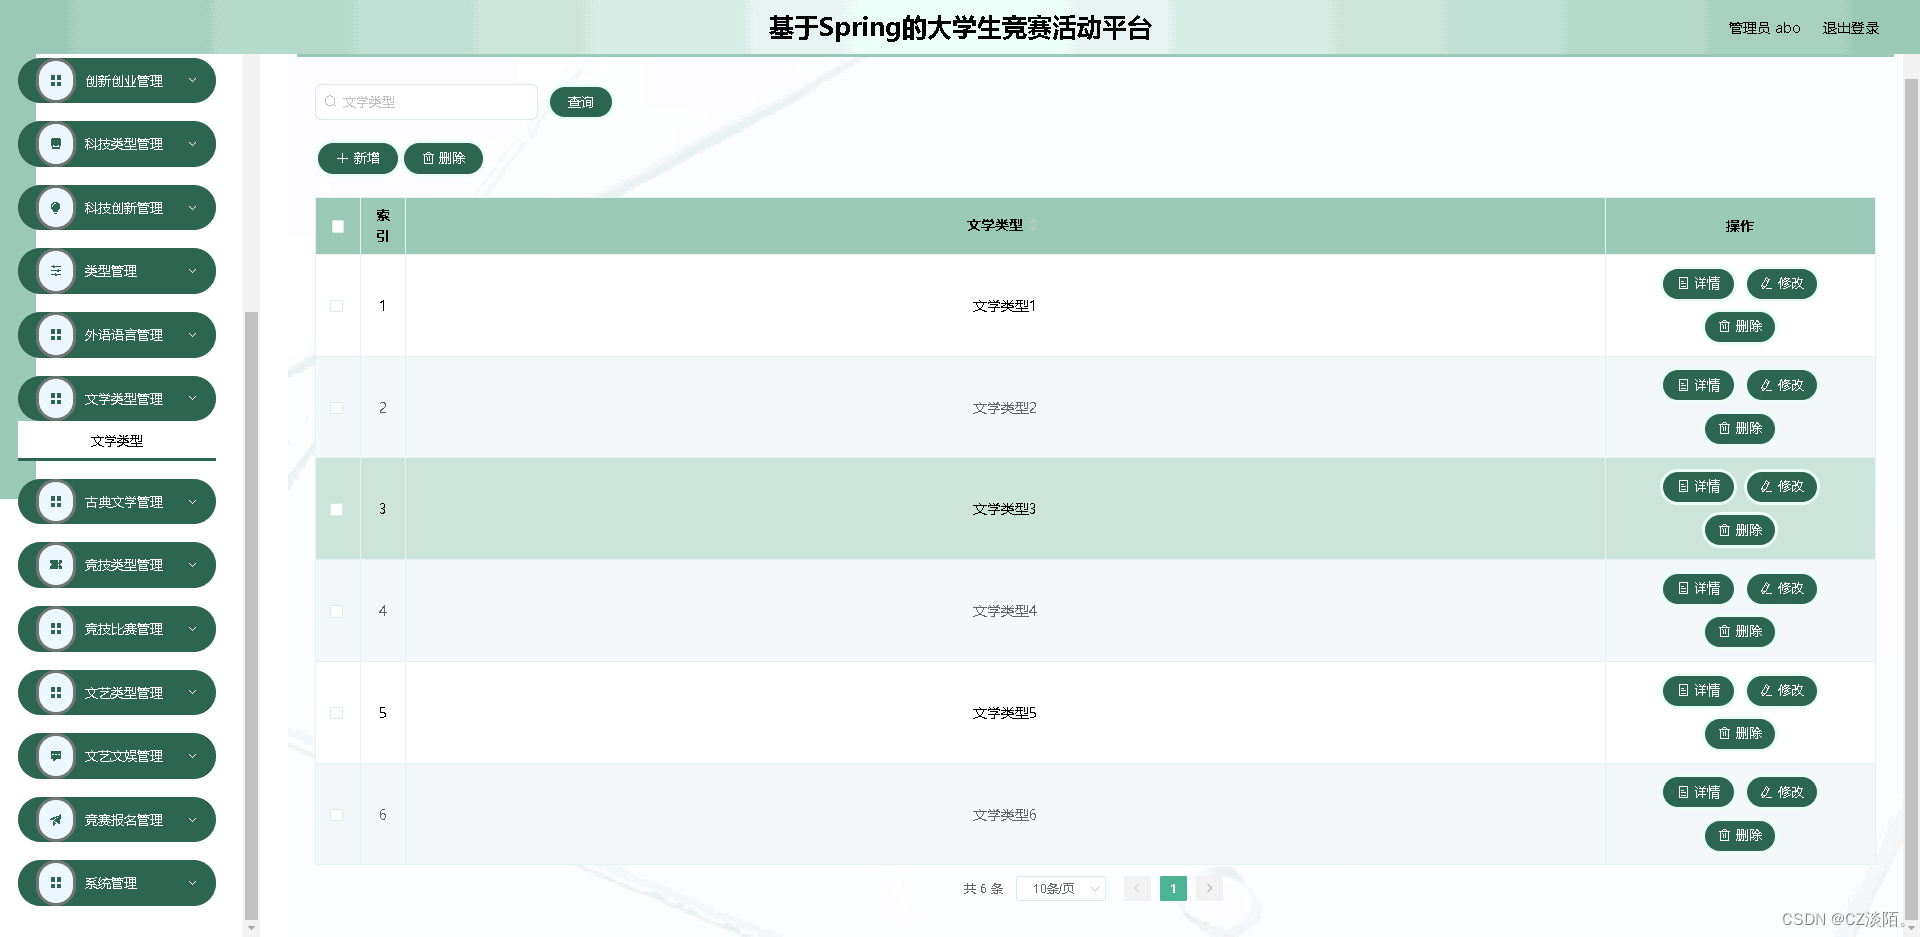
Task: Open 详情 for 文学类型2 row
Action: (x=1698, y=386)
